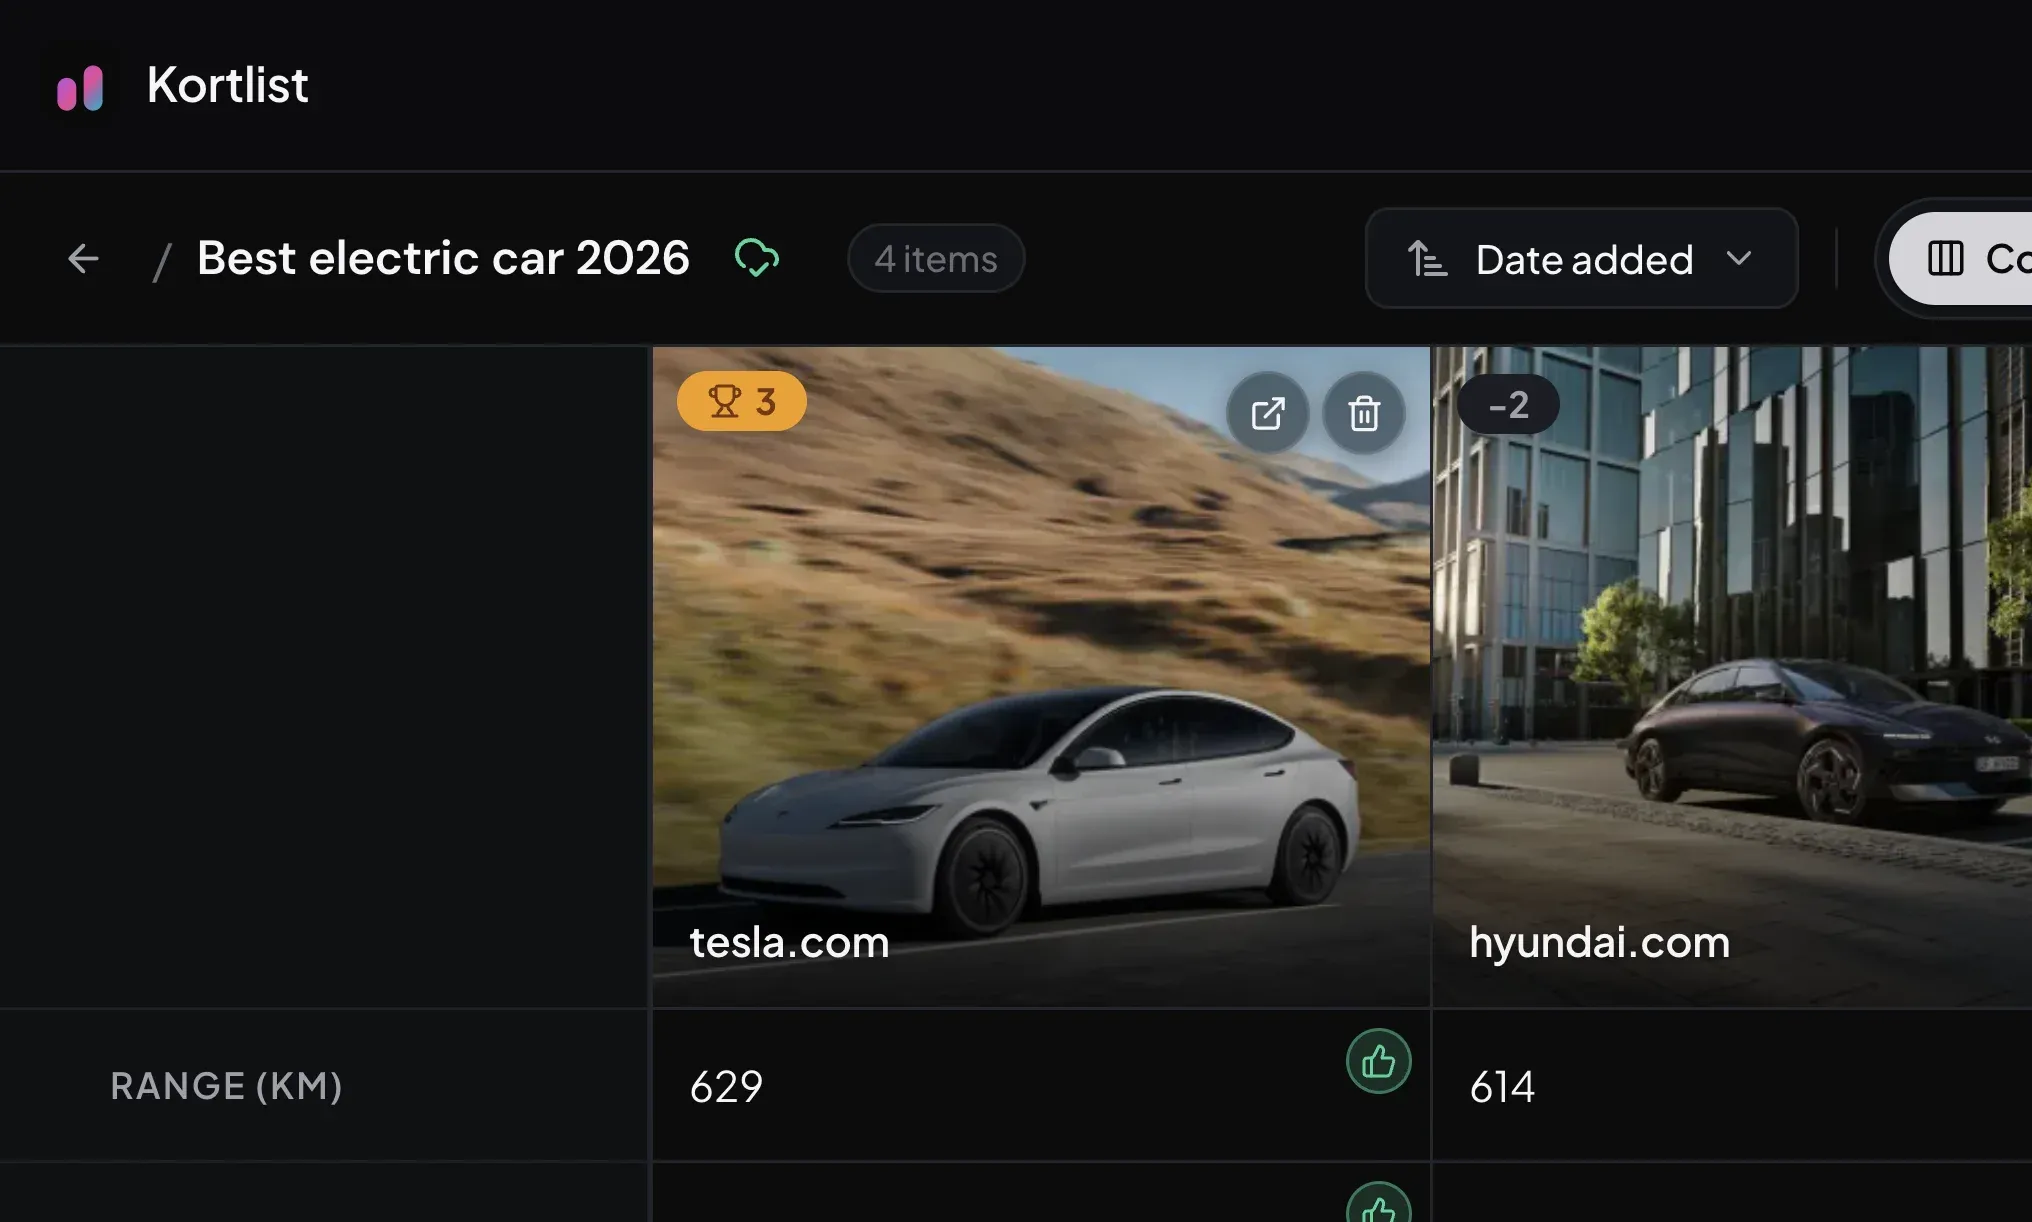Click the columns view button
Screen dimensions: 2032x1222
[1962, 259]
